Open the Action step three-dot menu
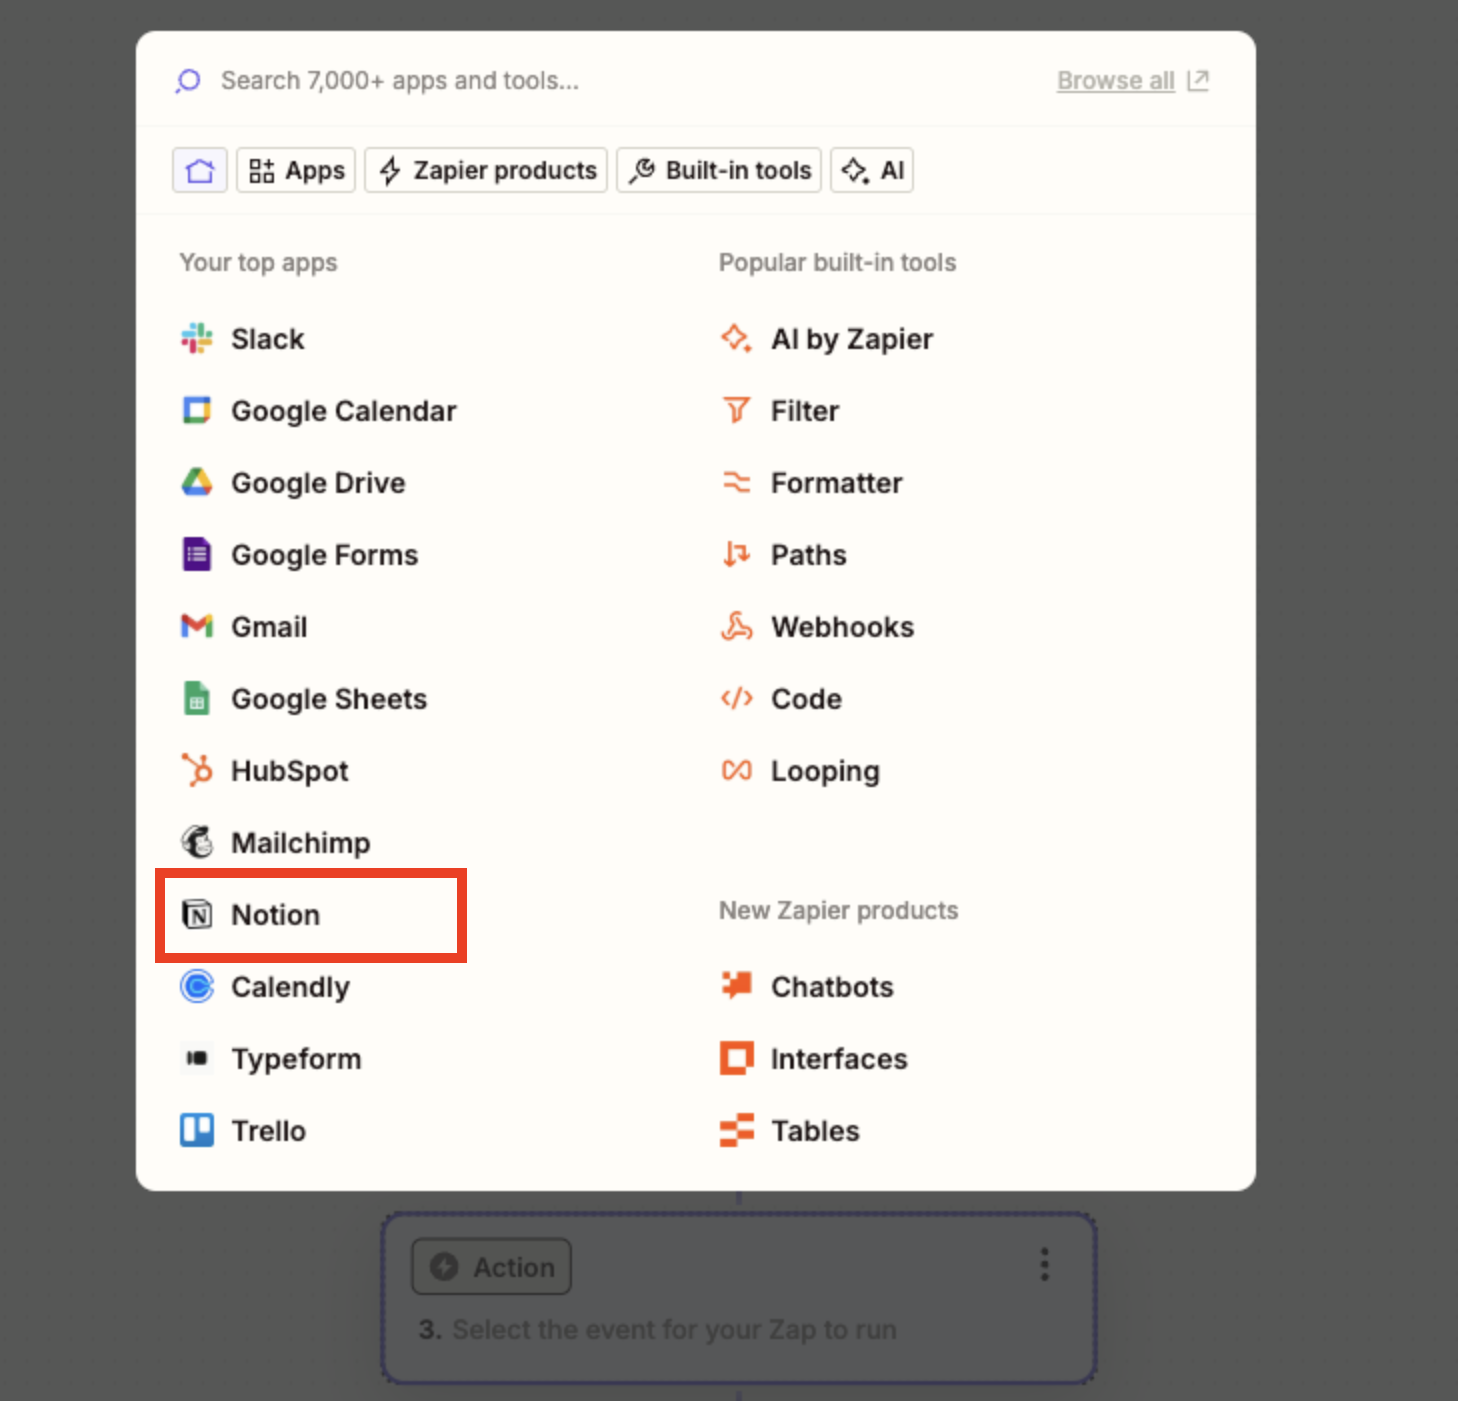 tap(1045, 1265)
